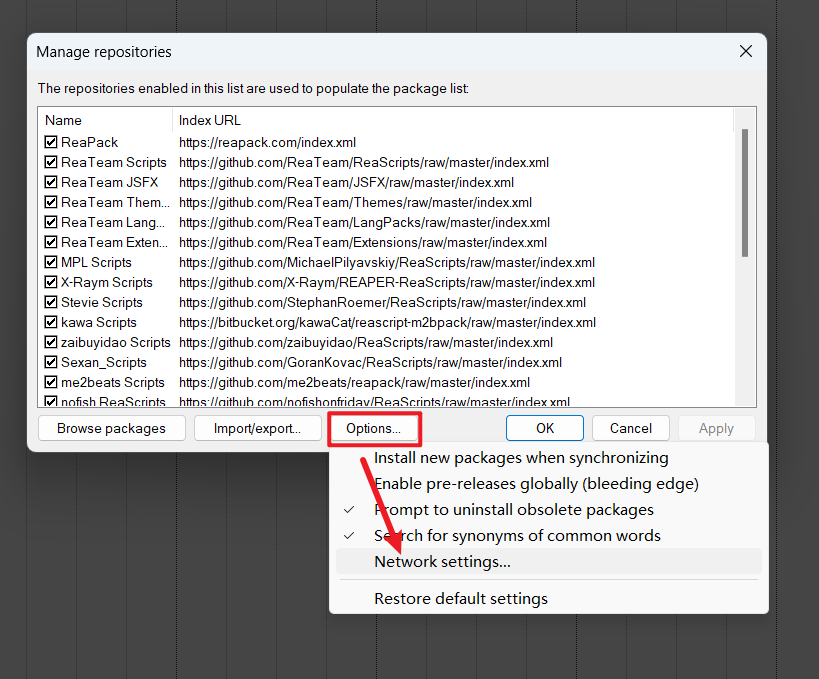This screenshot has height=679, width=819.
Task: Toggle the ReaTeam Extensions checkbox
Action: click(51, 242)
